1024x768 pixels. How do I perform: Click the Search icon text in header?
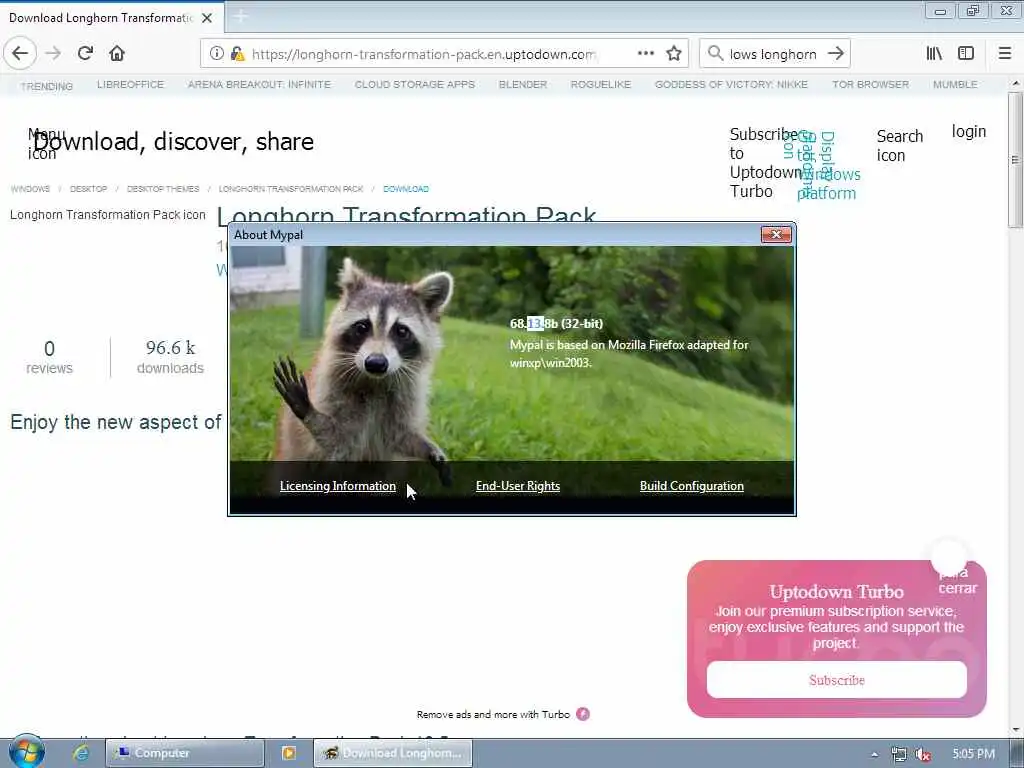tap(899, 146)
